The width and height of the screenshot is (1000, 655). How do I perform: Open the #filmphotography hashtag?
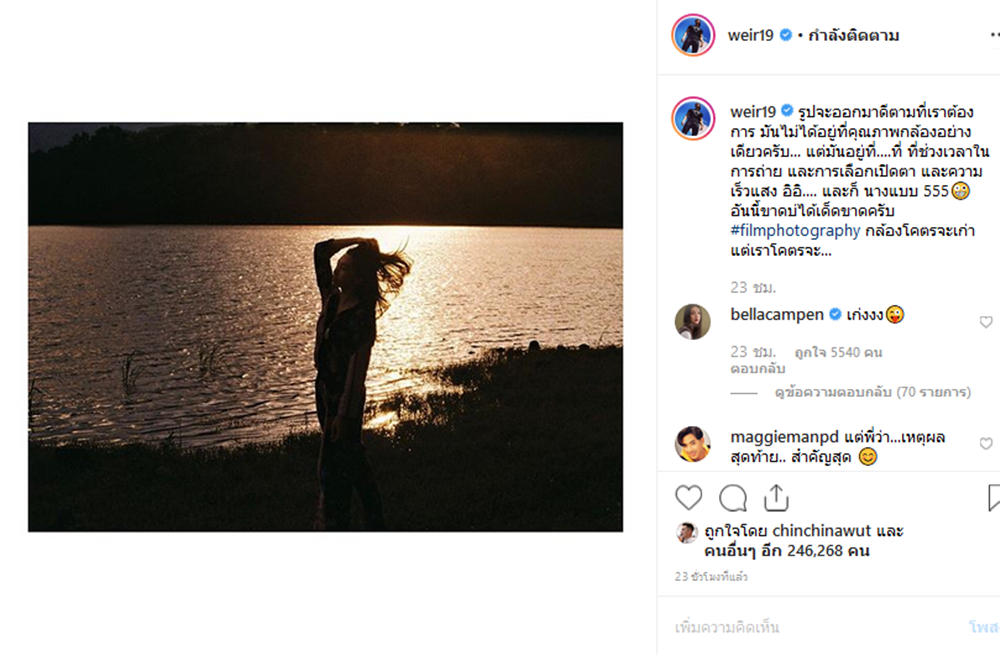pyautogui.click(x=795, y=231)
